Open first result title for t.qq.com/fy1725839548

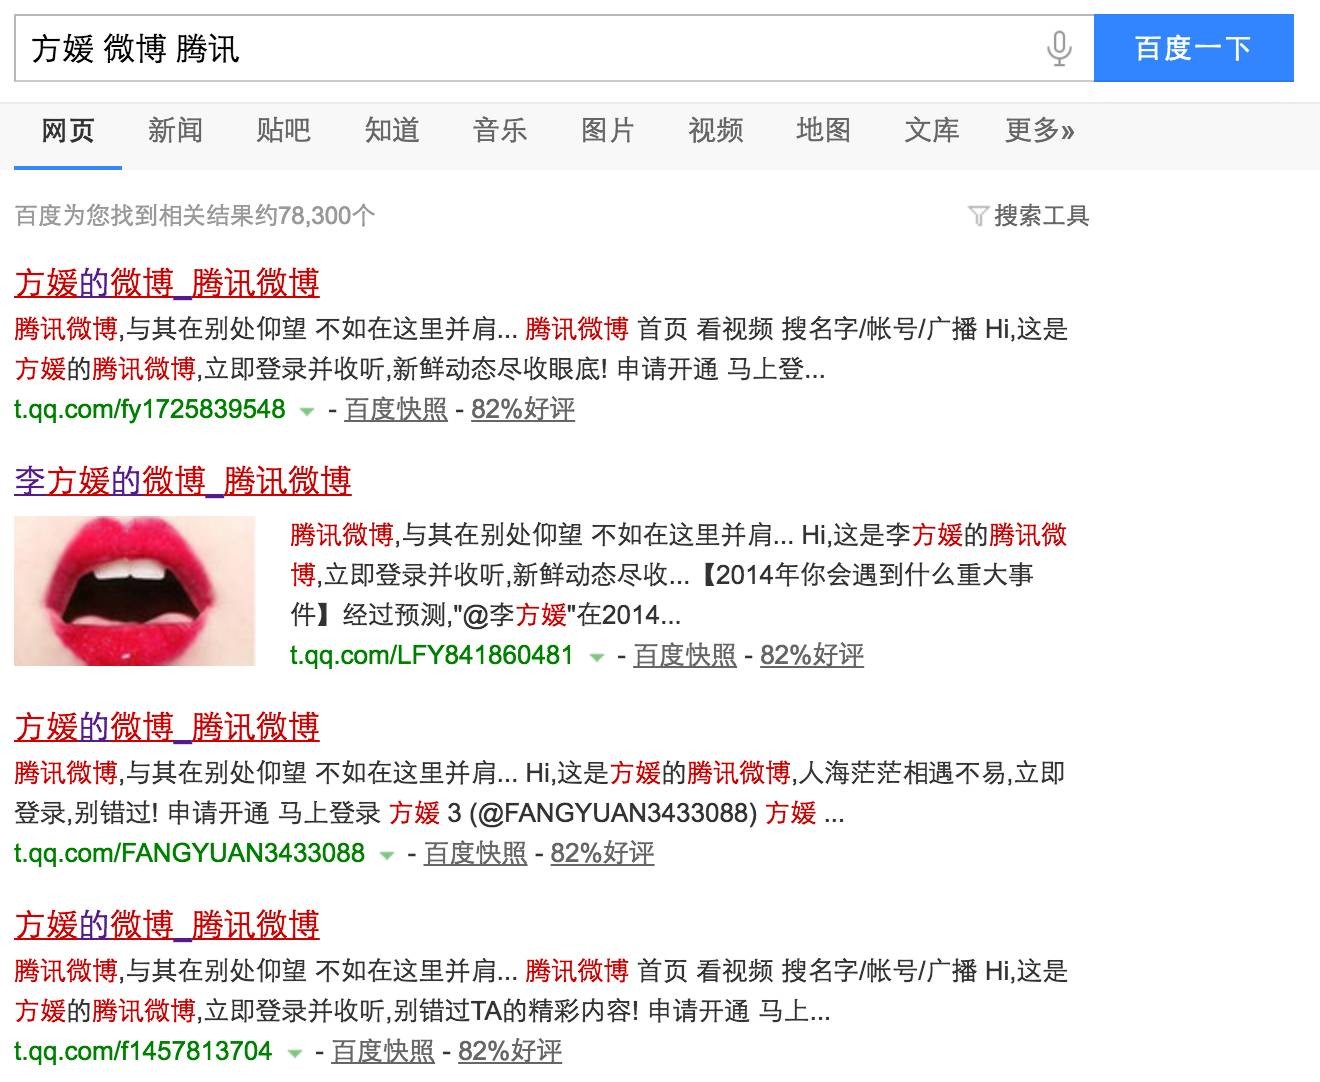click(x=167, y=283)
